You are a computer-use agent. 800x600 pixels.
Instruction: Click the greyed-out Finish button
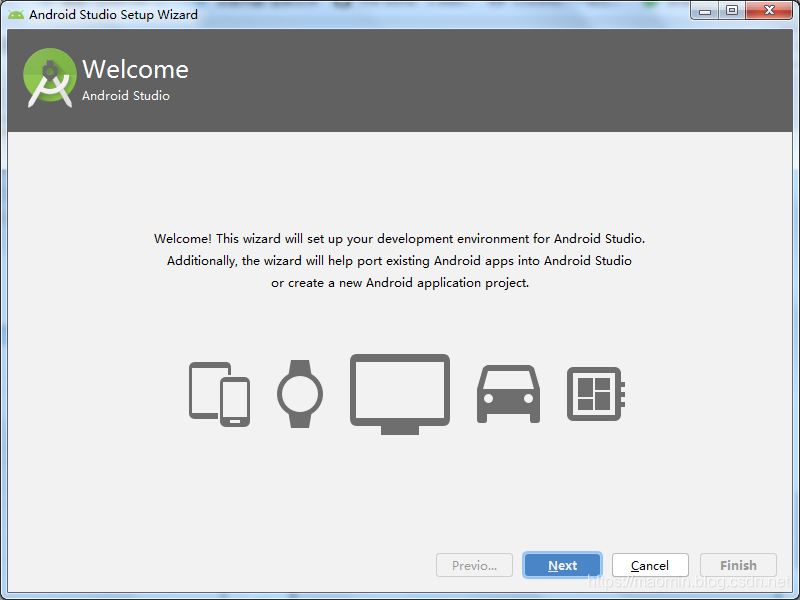738,565
